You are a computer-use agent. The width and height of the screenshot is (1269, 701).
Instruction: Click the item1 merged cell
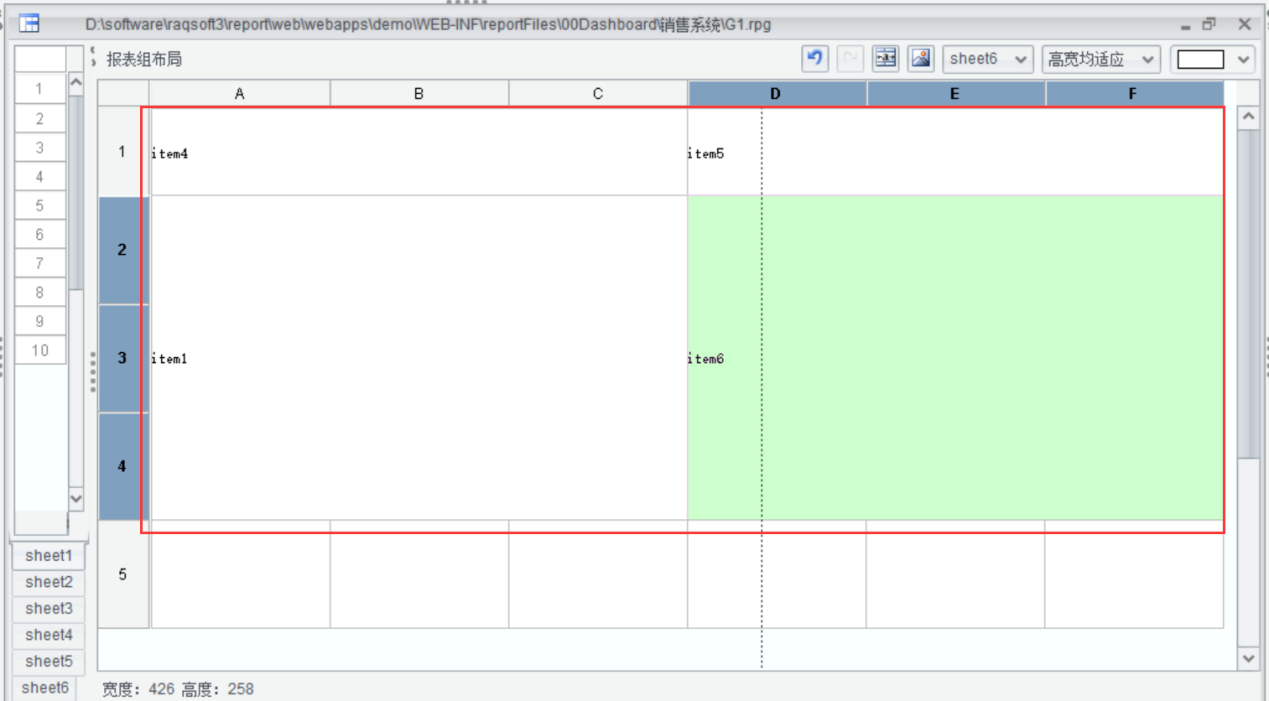[419, 358]
